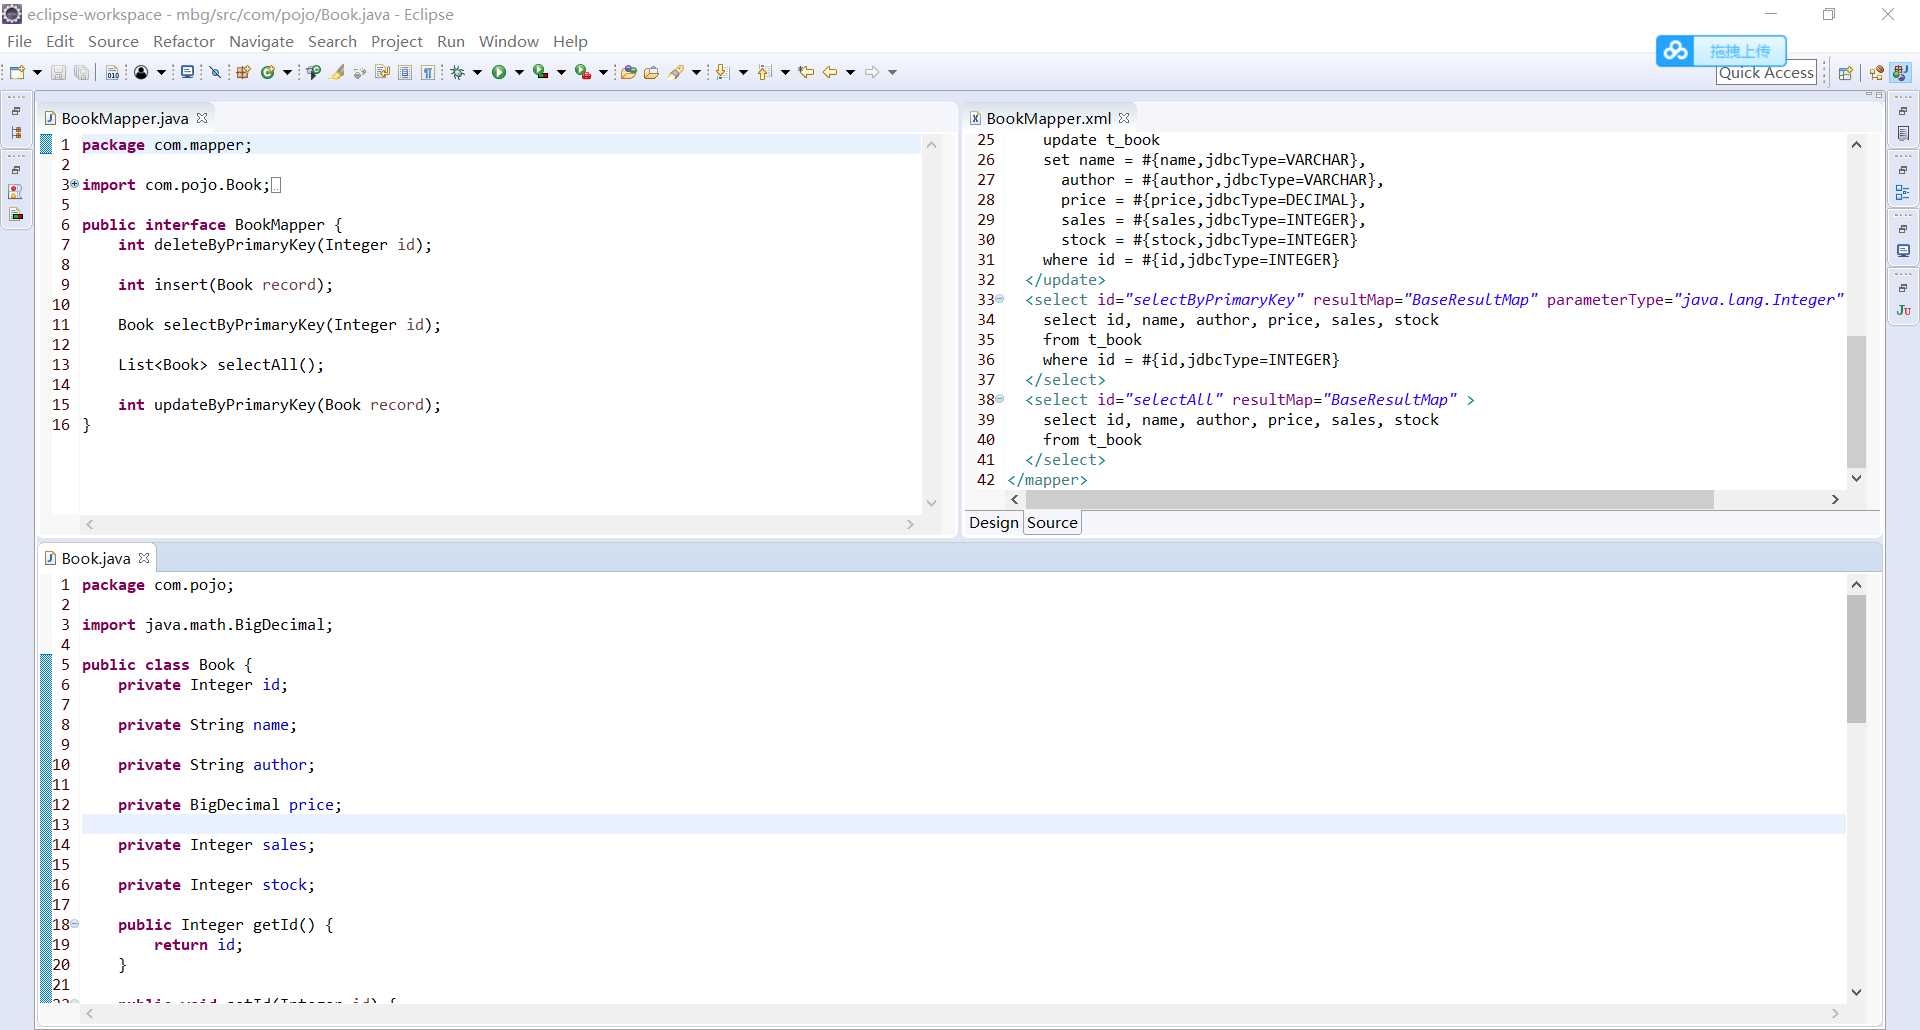
Task: Close the BookMapper.java editor tab
Action: coord(202,118)
